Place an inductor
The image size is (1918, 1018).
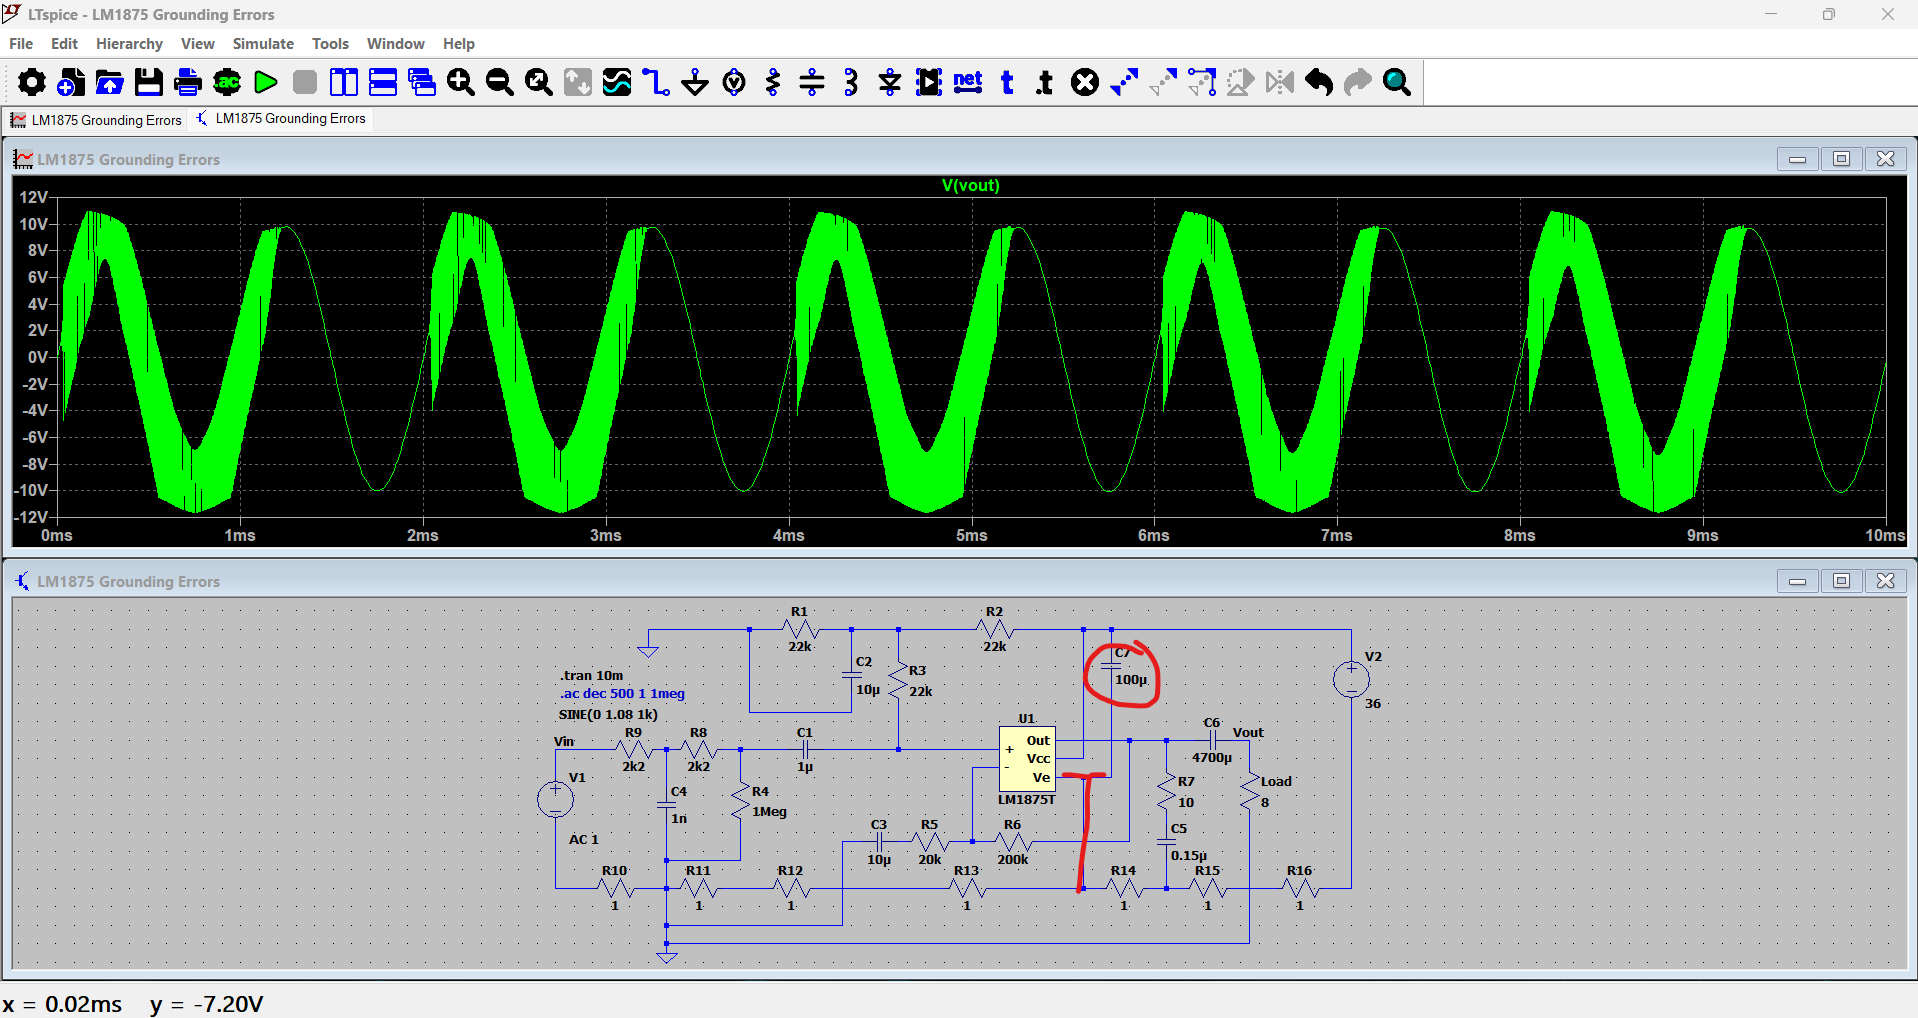851,82
